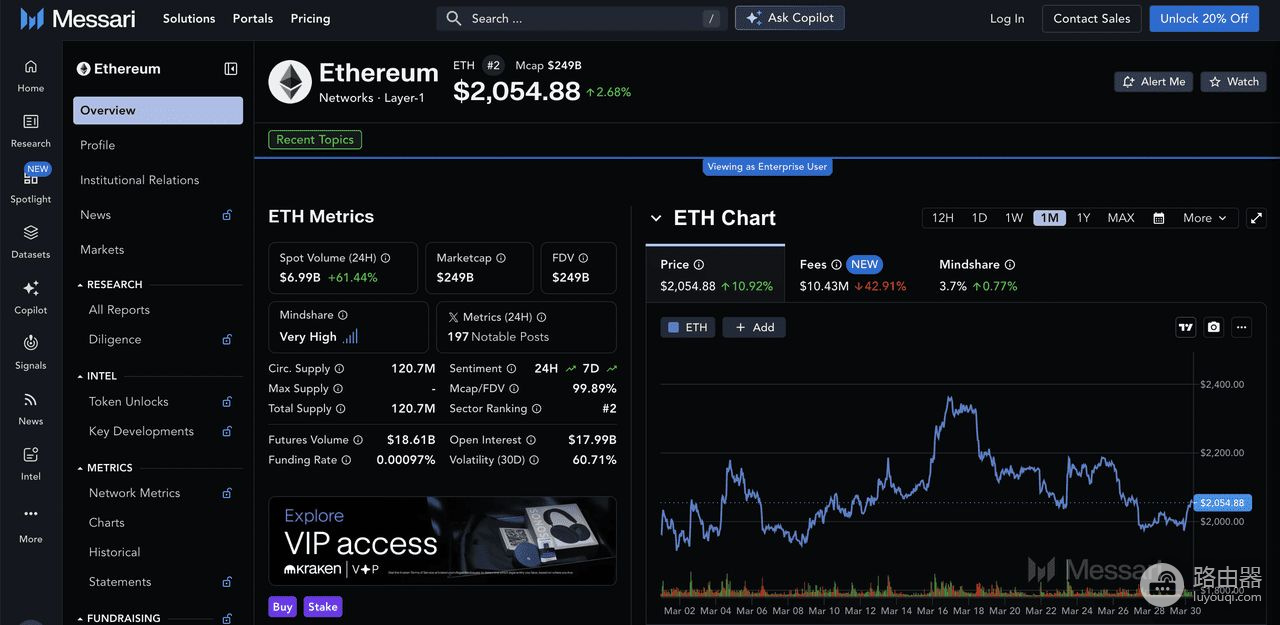The image size is (1280, 625).
Task: Collapse the RESEARCH sidebar section
Action: click(x=80, y=285)
